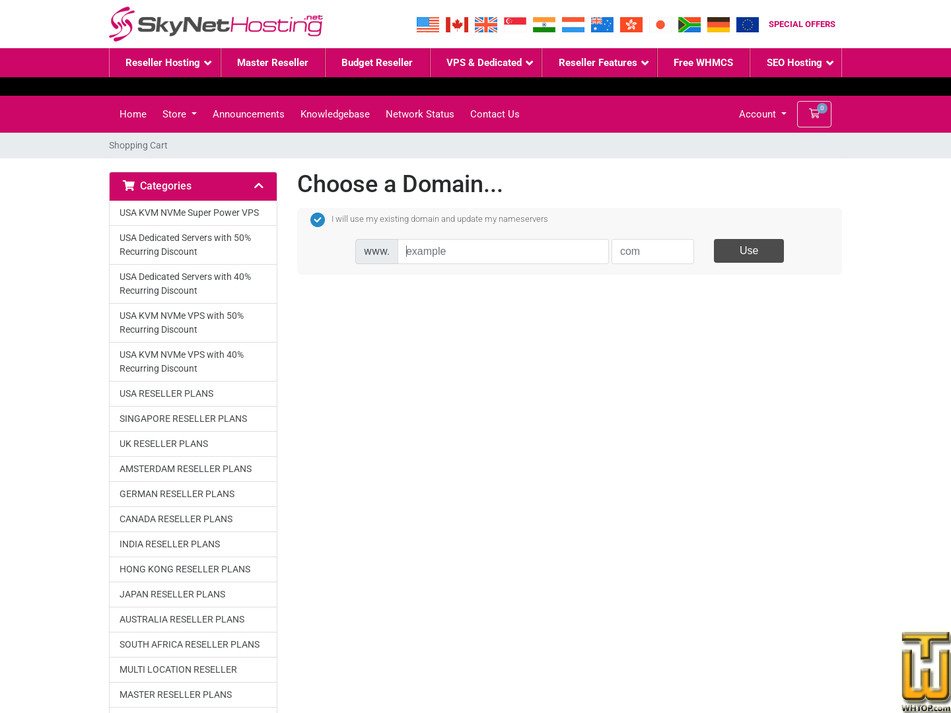This screenshot has height=713, width=951.
Task: Select the existing domain nameservers option
Action: pyautogui.click(x=317, y=219)
